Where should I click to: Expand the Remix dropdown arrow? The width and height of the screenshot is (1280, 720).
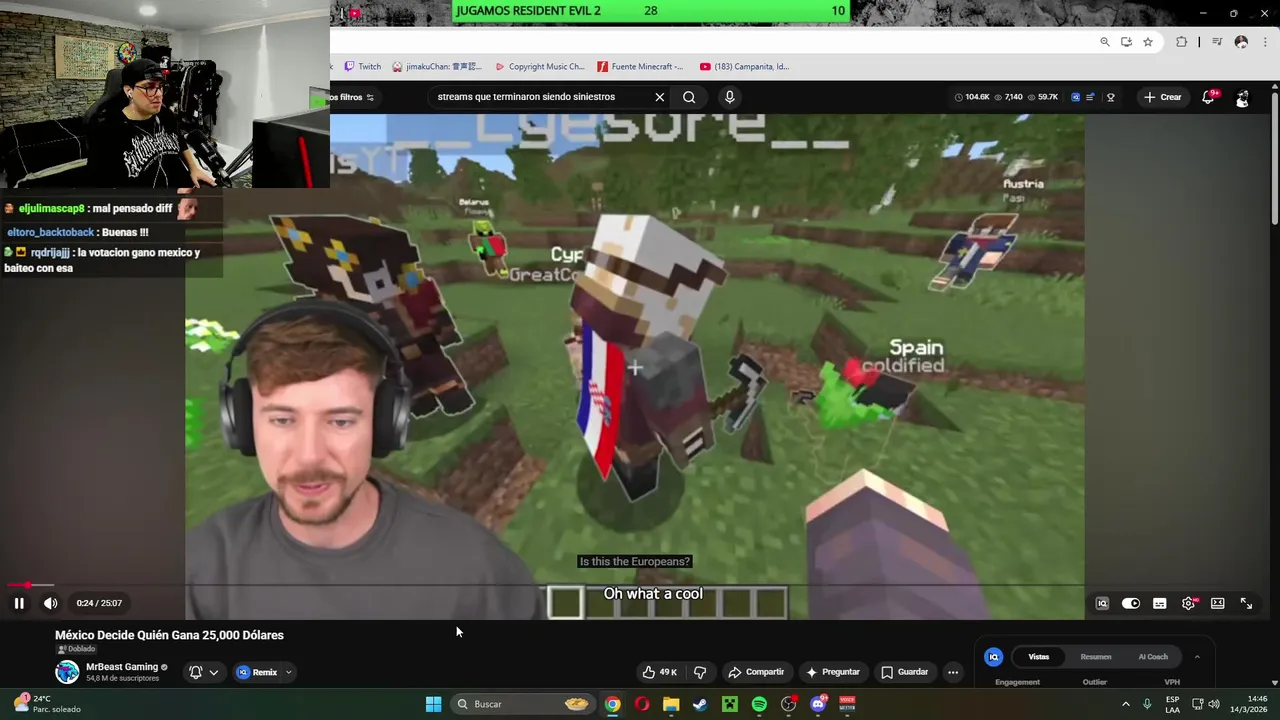coord(288,672)
